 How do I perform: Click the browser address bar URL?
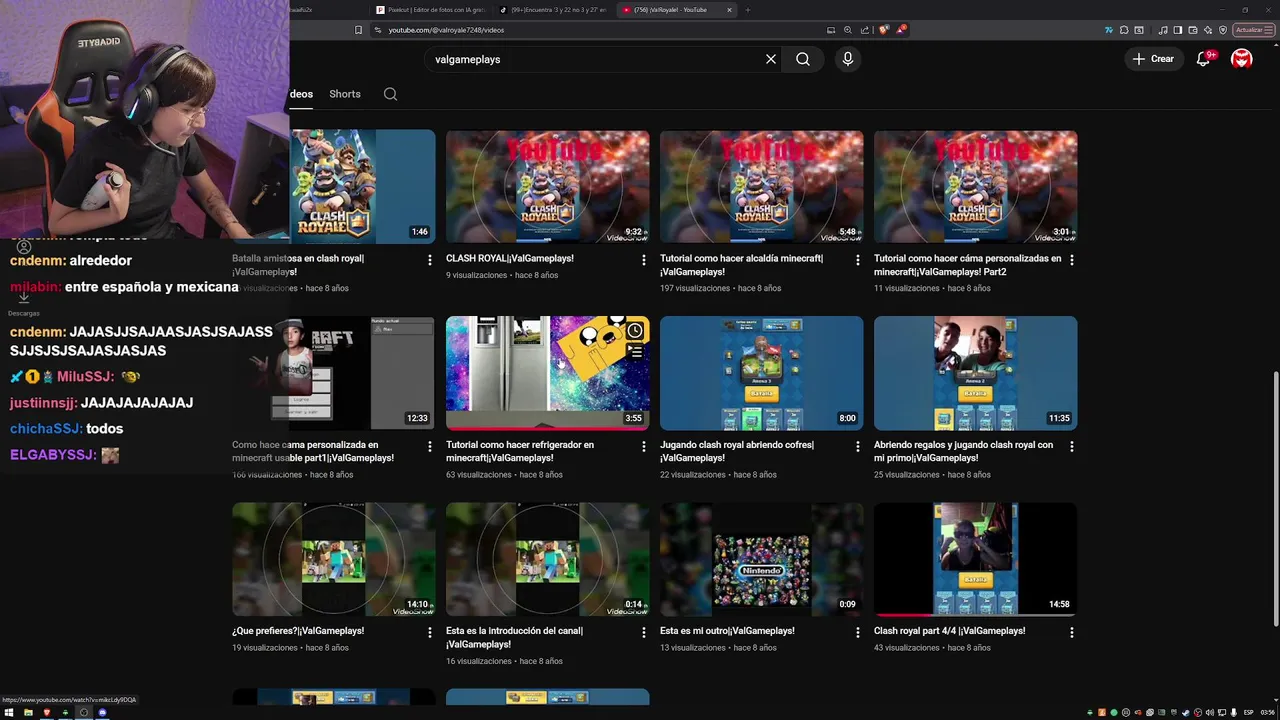[x=446, y=30]
